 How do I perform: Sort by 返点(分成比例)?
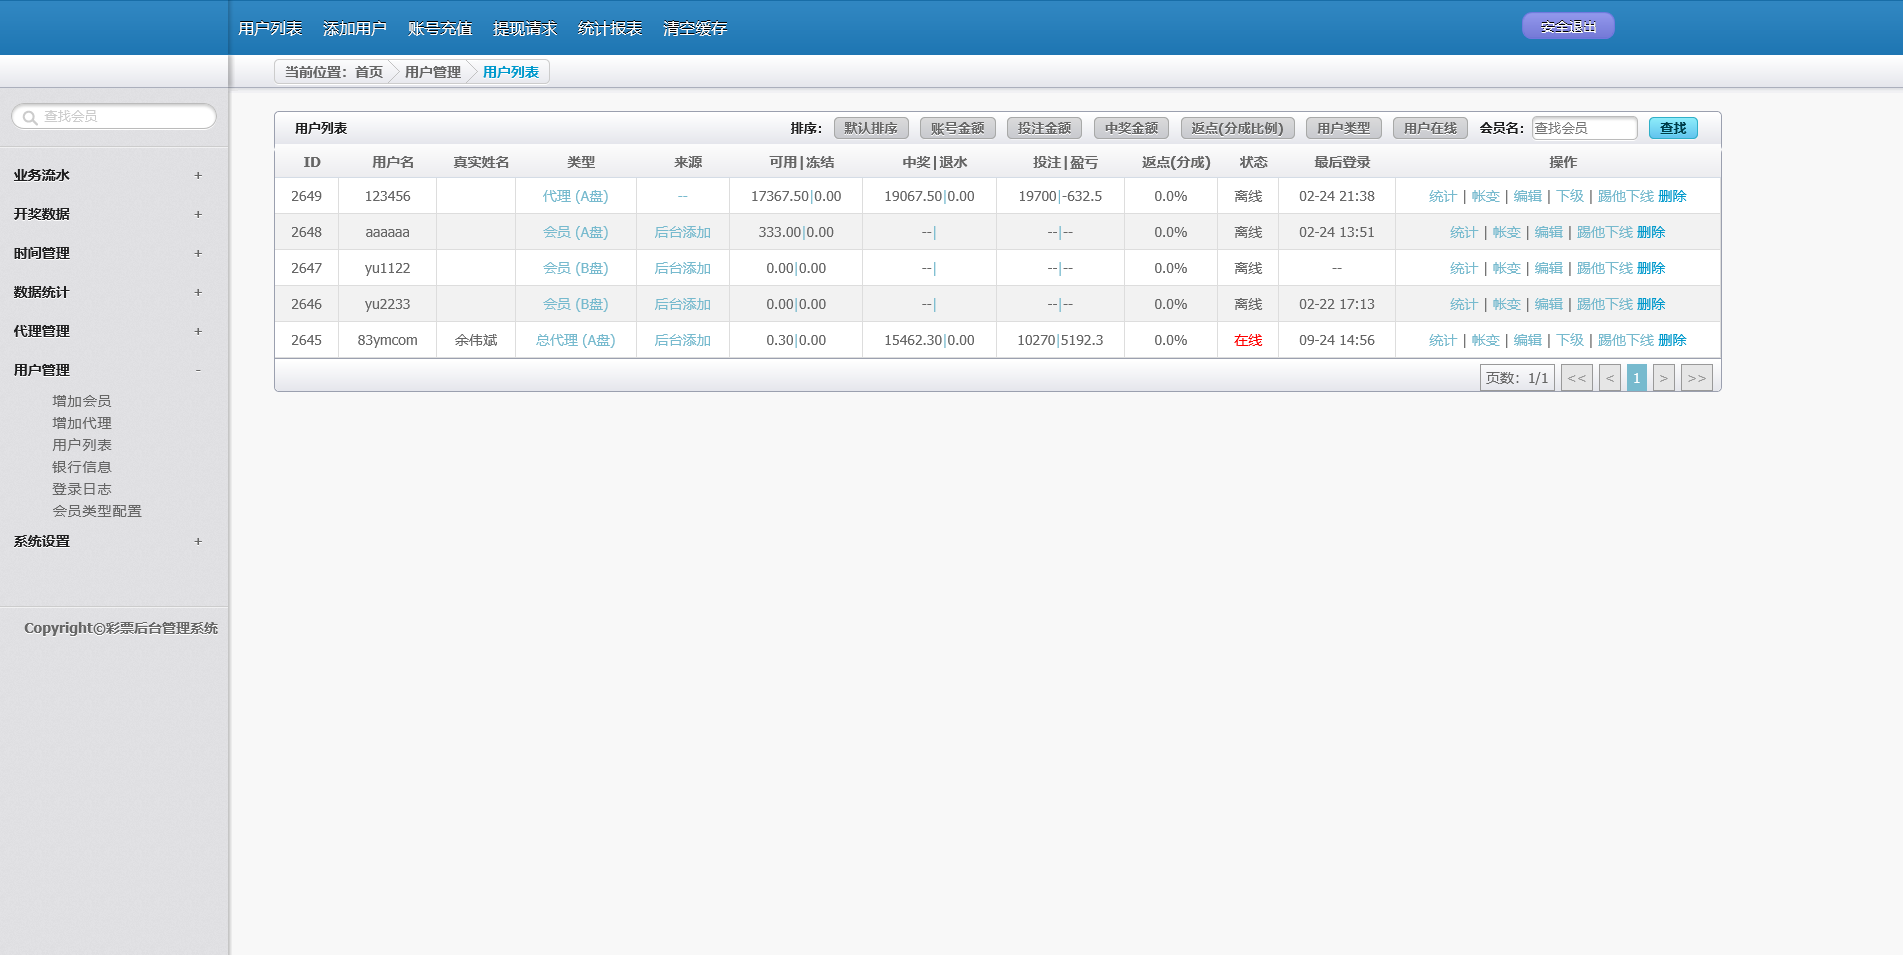click(x=1238, y=128)
